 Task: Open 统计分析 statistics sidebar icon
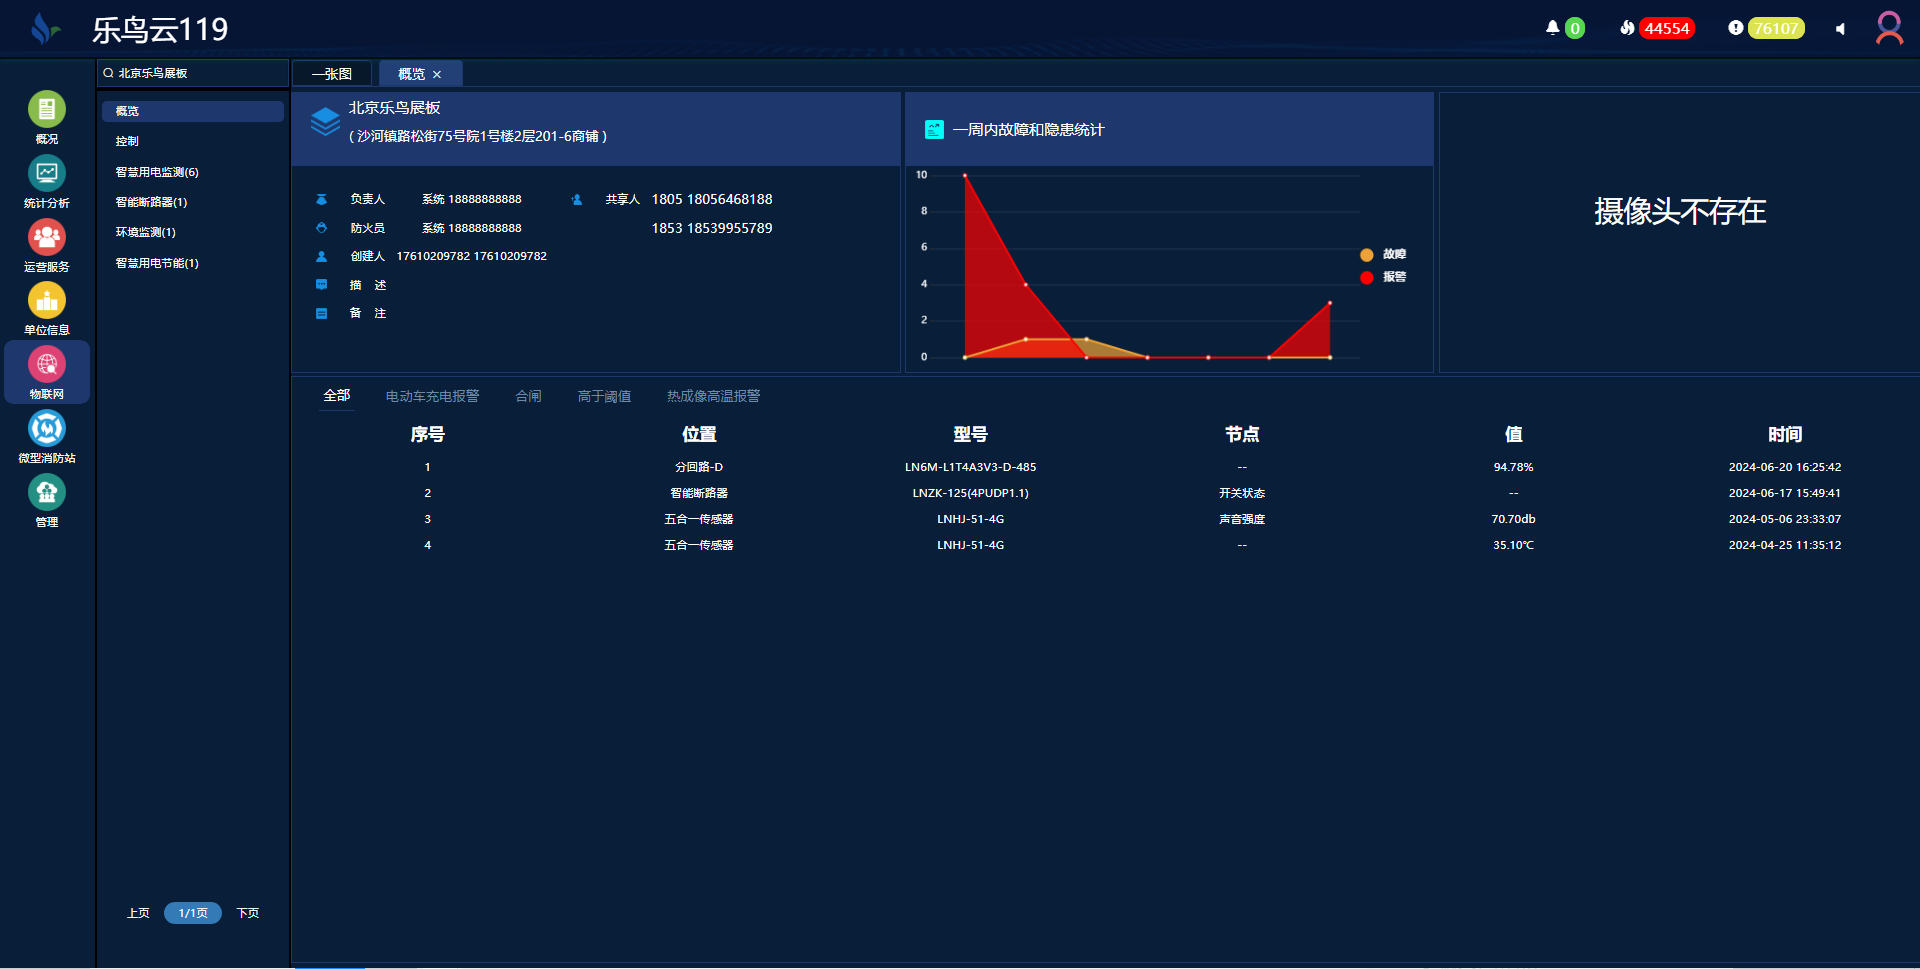[x=46, y=174]
